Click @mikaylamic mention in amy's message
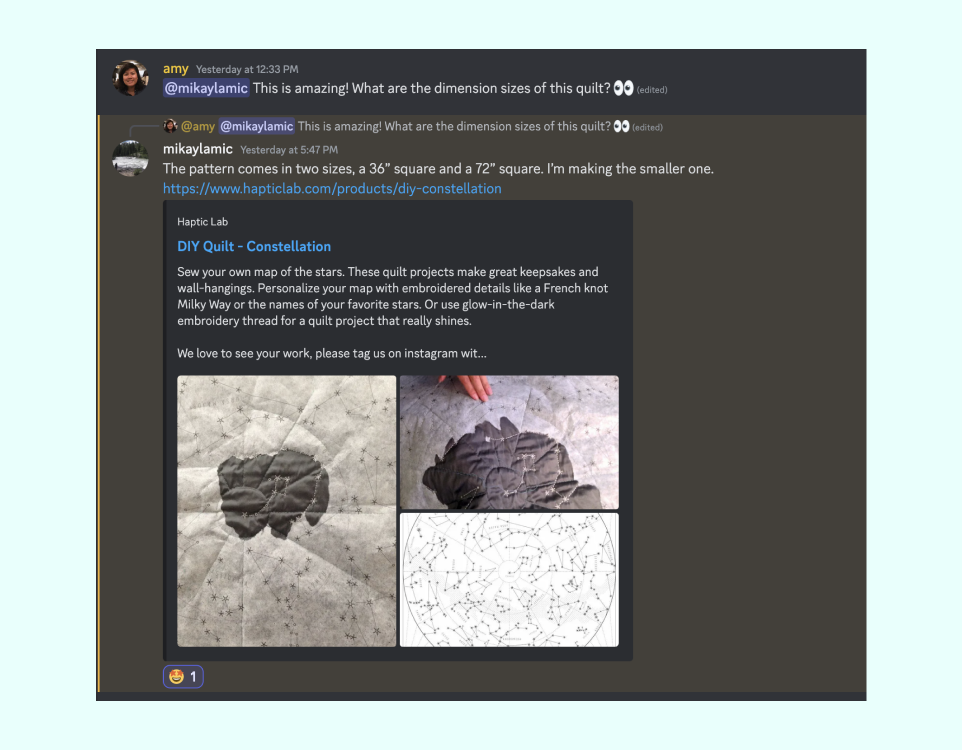Image resolution: width=962 pixels, height=750 pixels. tap(206, 88)
